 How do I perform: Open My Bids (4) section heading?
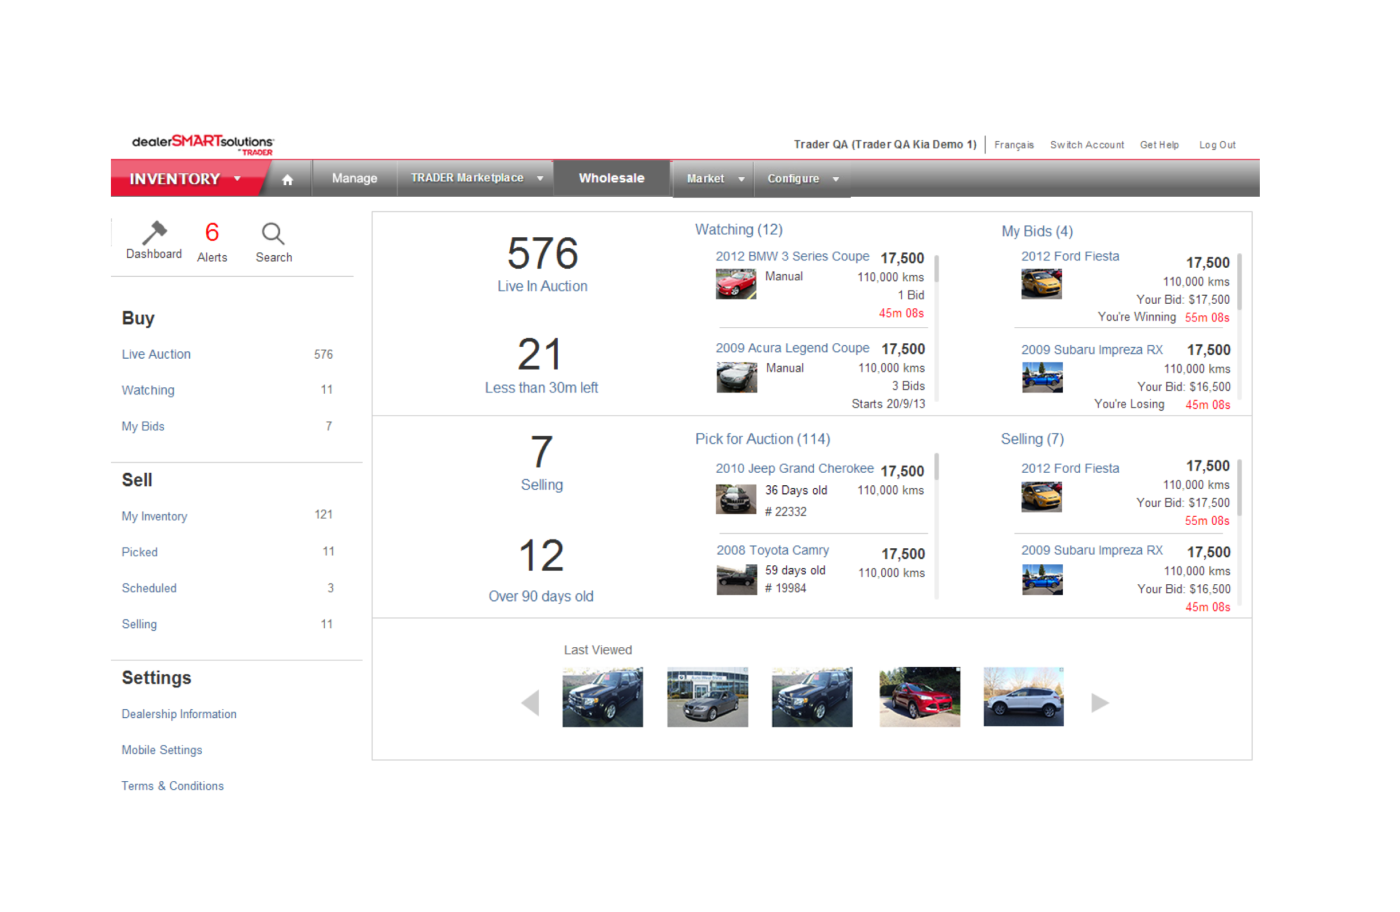[x=1037, y=231]
